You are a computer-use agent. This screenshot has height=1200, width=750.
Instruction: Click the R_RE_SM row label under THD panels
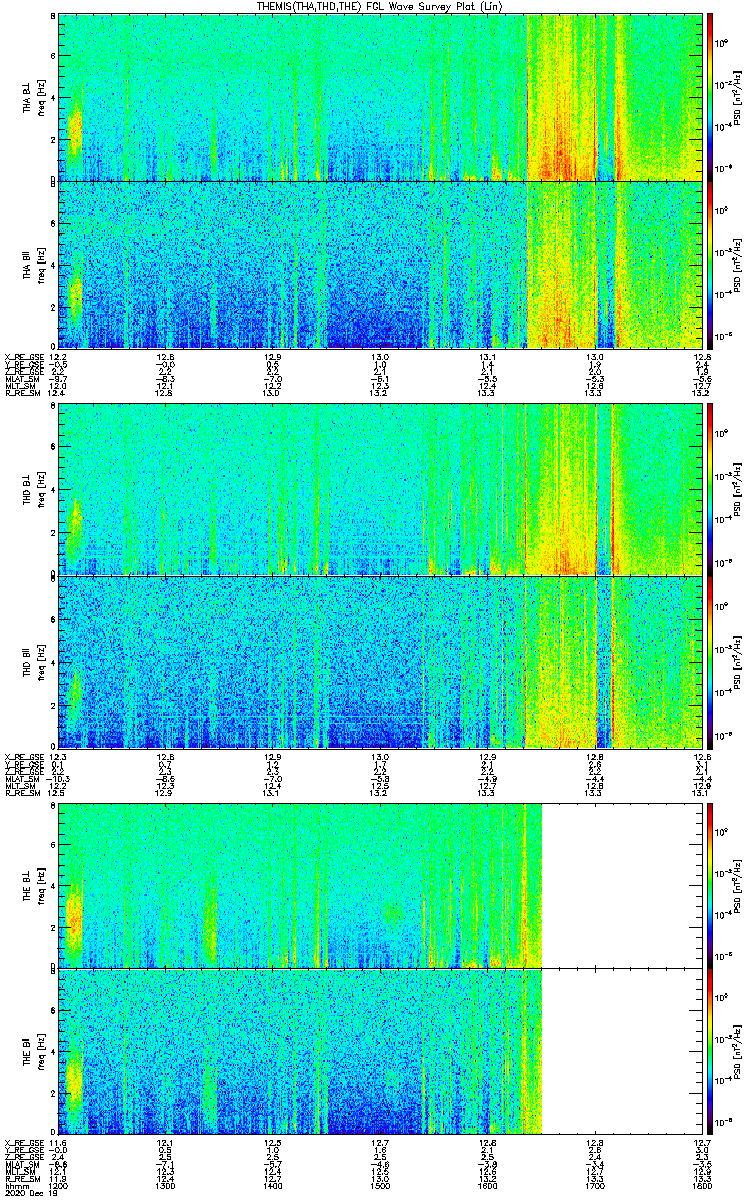[x=22, y=792]
